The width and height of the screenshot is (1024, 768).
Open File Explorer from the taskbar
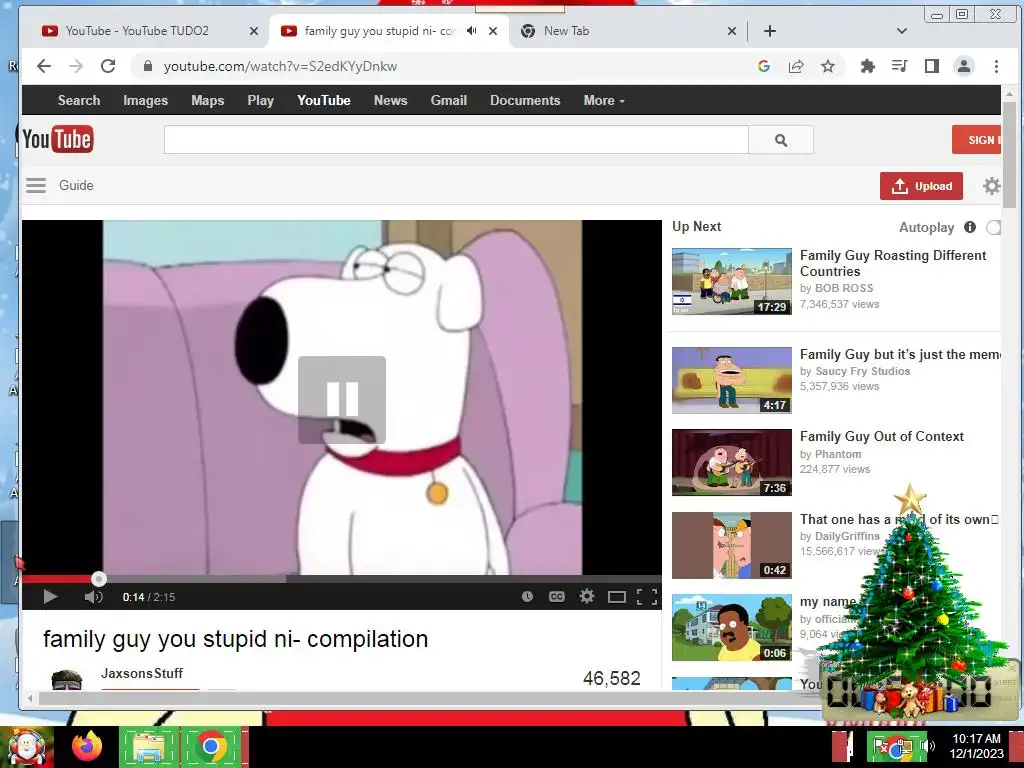[149, 746]
